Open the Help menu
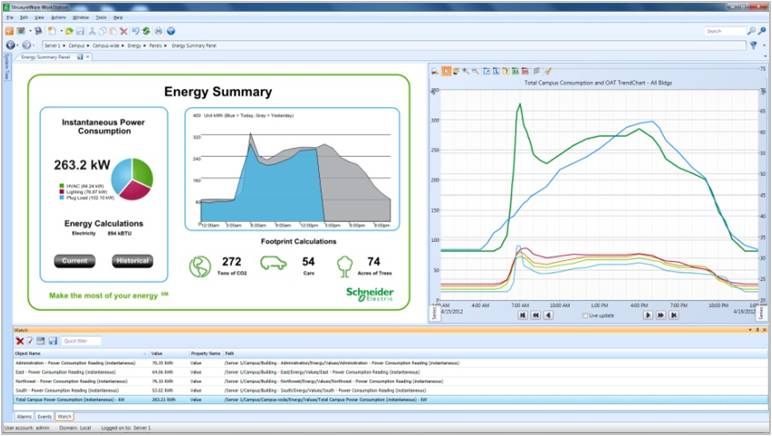Screen dimensions: 772x436 point(118,18)
